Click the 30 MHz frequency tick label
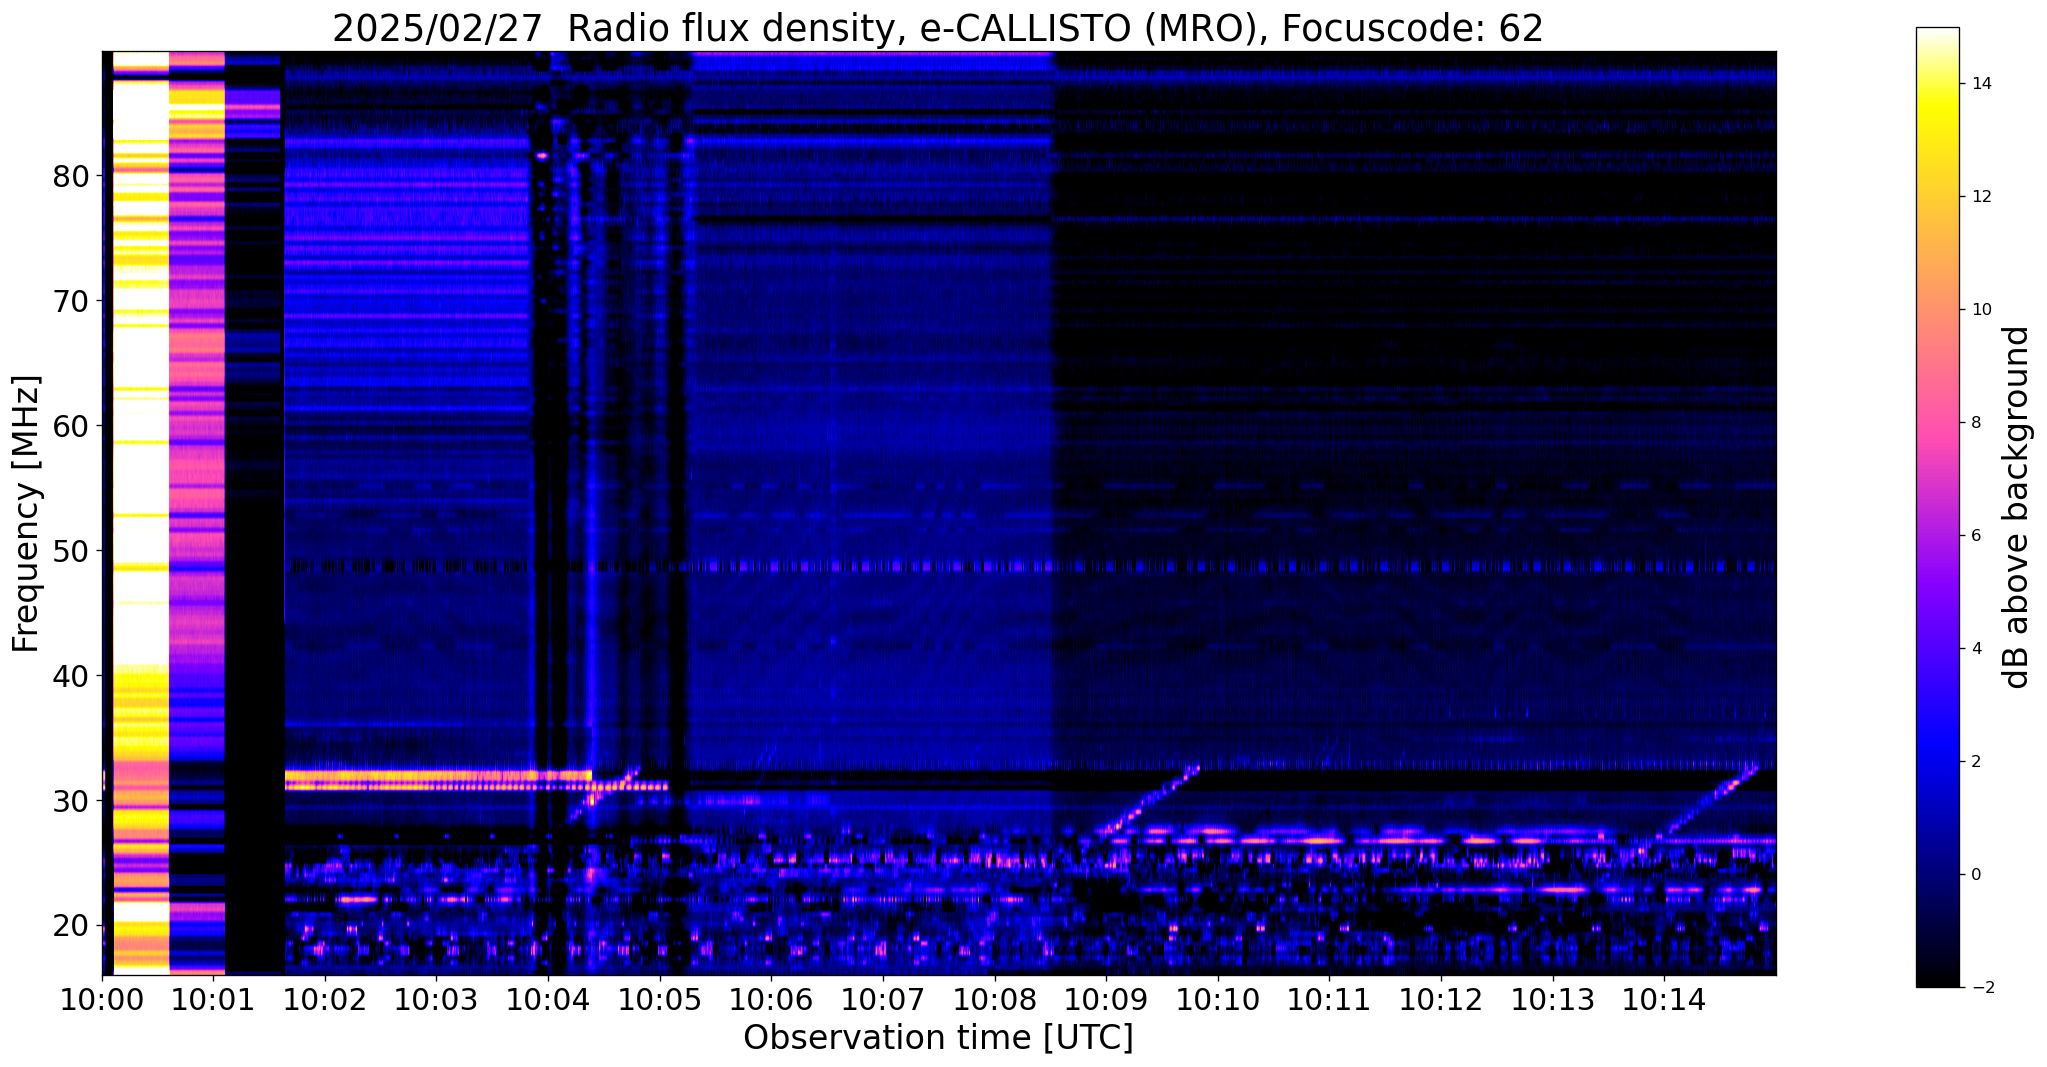Image resolution: width=2047 pixels, height=1067 pixels. (x=71, y=800)
